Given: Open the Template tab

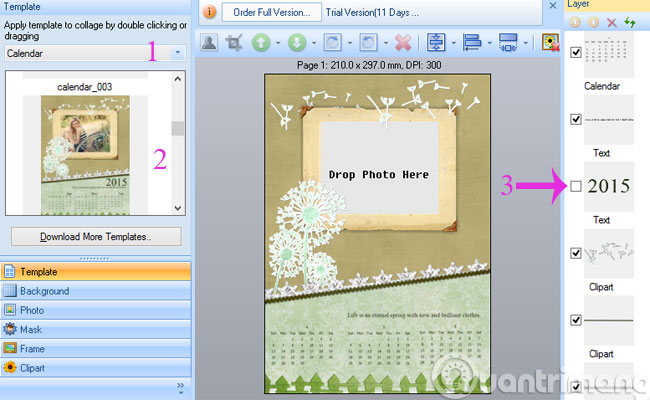Looking at the screenshot, I should pyautogui.click(x=96, y=272).
